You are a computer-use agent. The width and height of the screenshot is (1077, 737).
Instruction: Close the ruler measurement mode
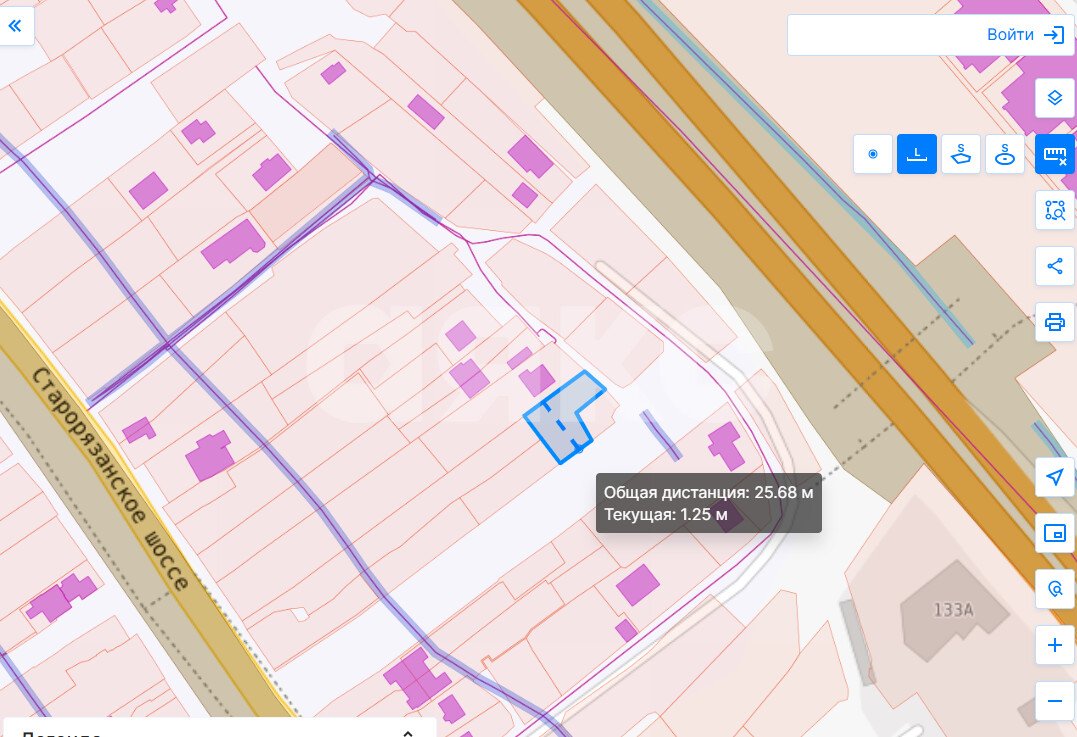[1055, 154]
